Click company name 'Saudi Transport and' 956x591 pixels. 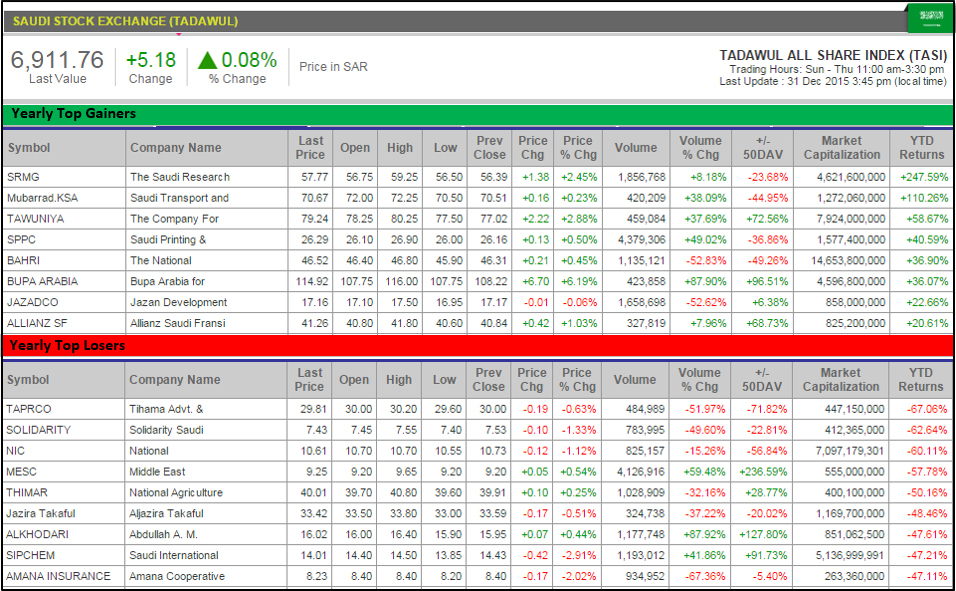coord(179,198)
